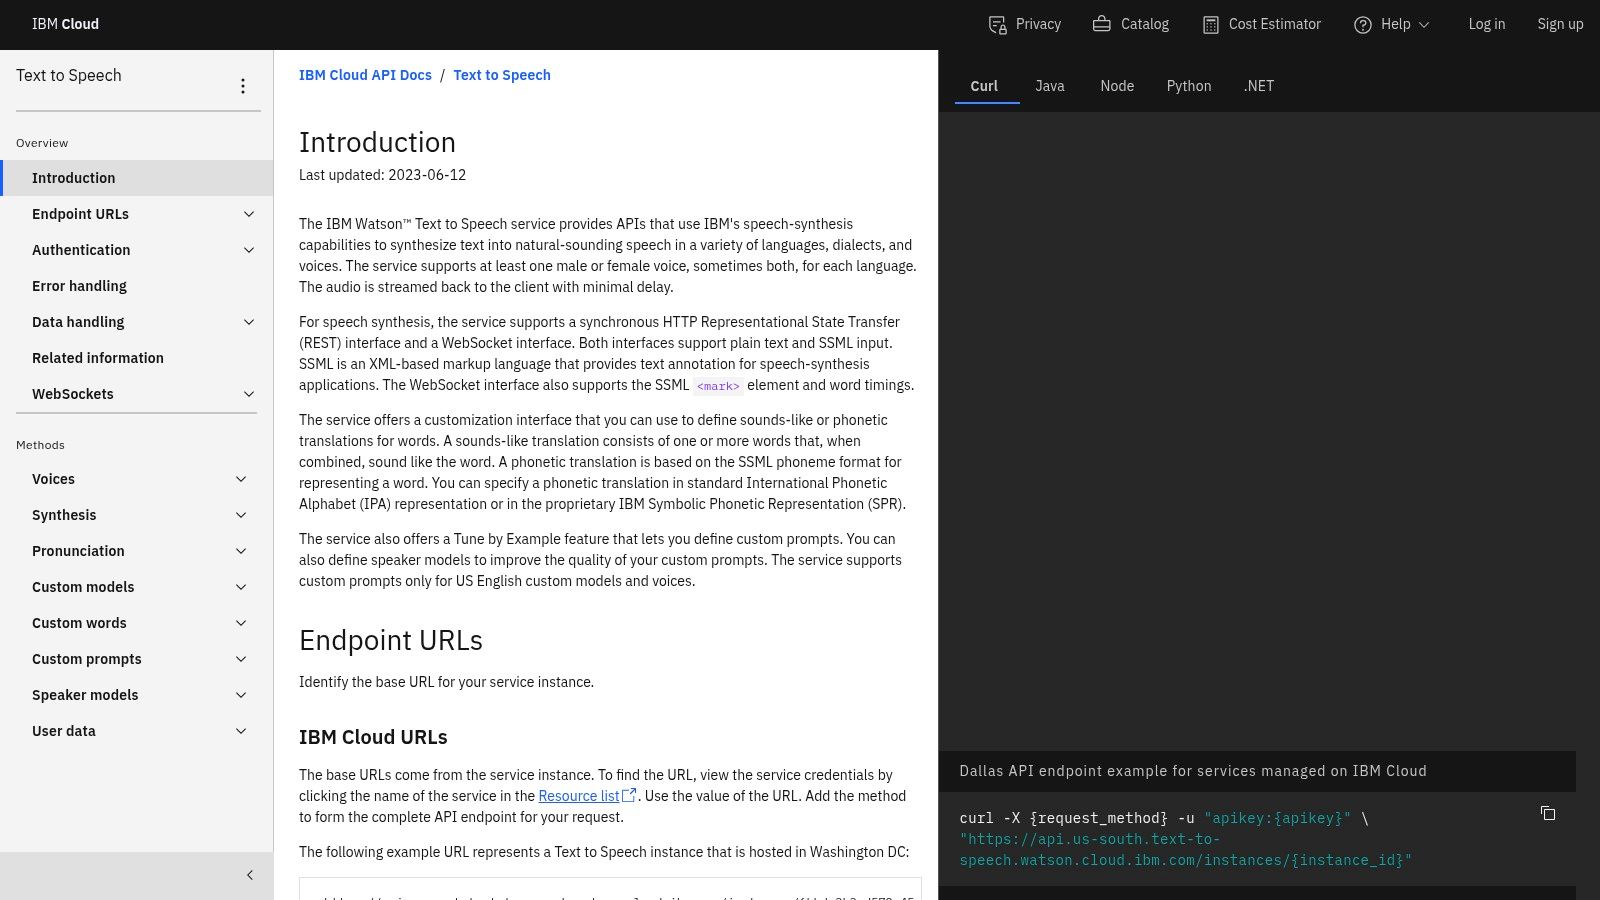Collapse the sidebar with the chevron icon
Viewport: 1600px width, 900px height.
point(250,875)
